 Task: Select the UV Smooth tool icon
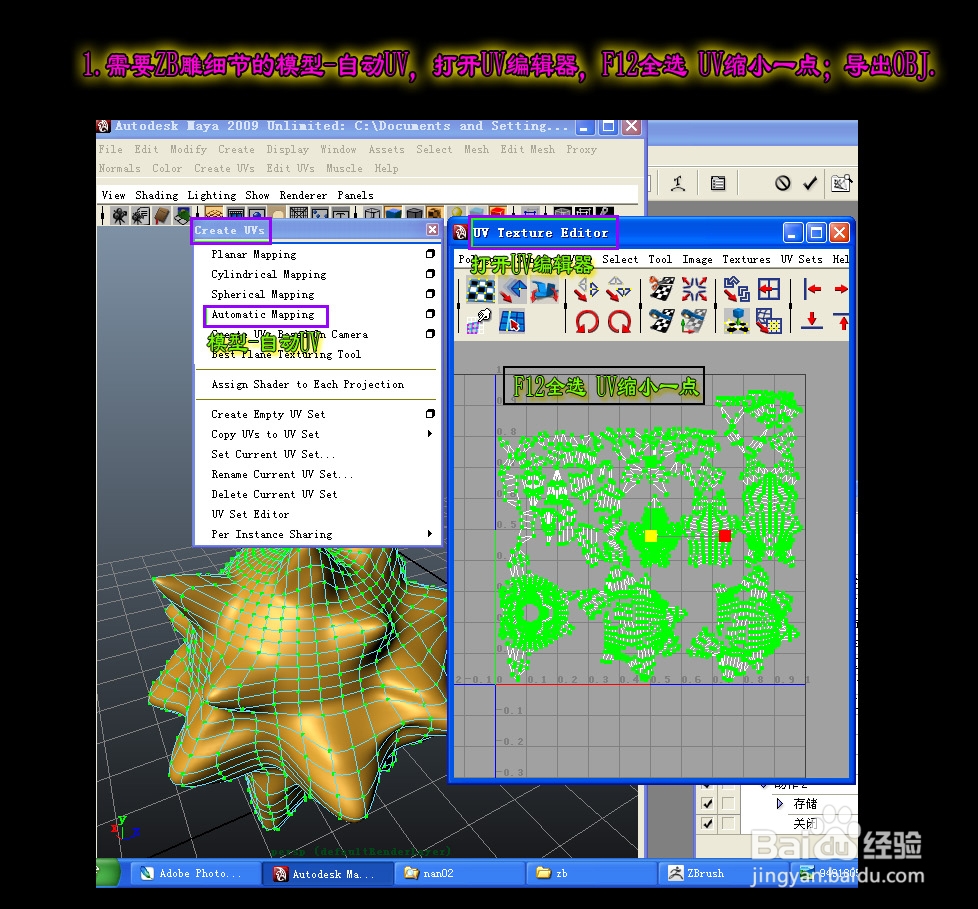(544, 291)
